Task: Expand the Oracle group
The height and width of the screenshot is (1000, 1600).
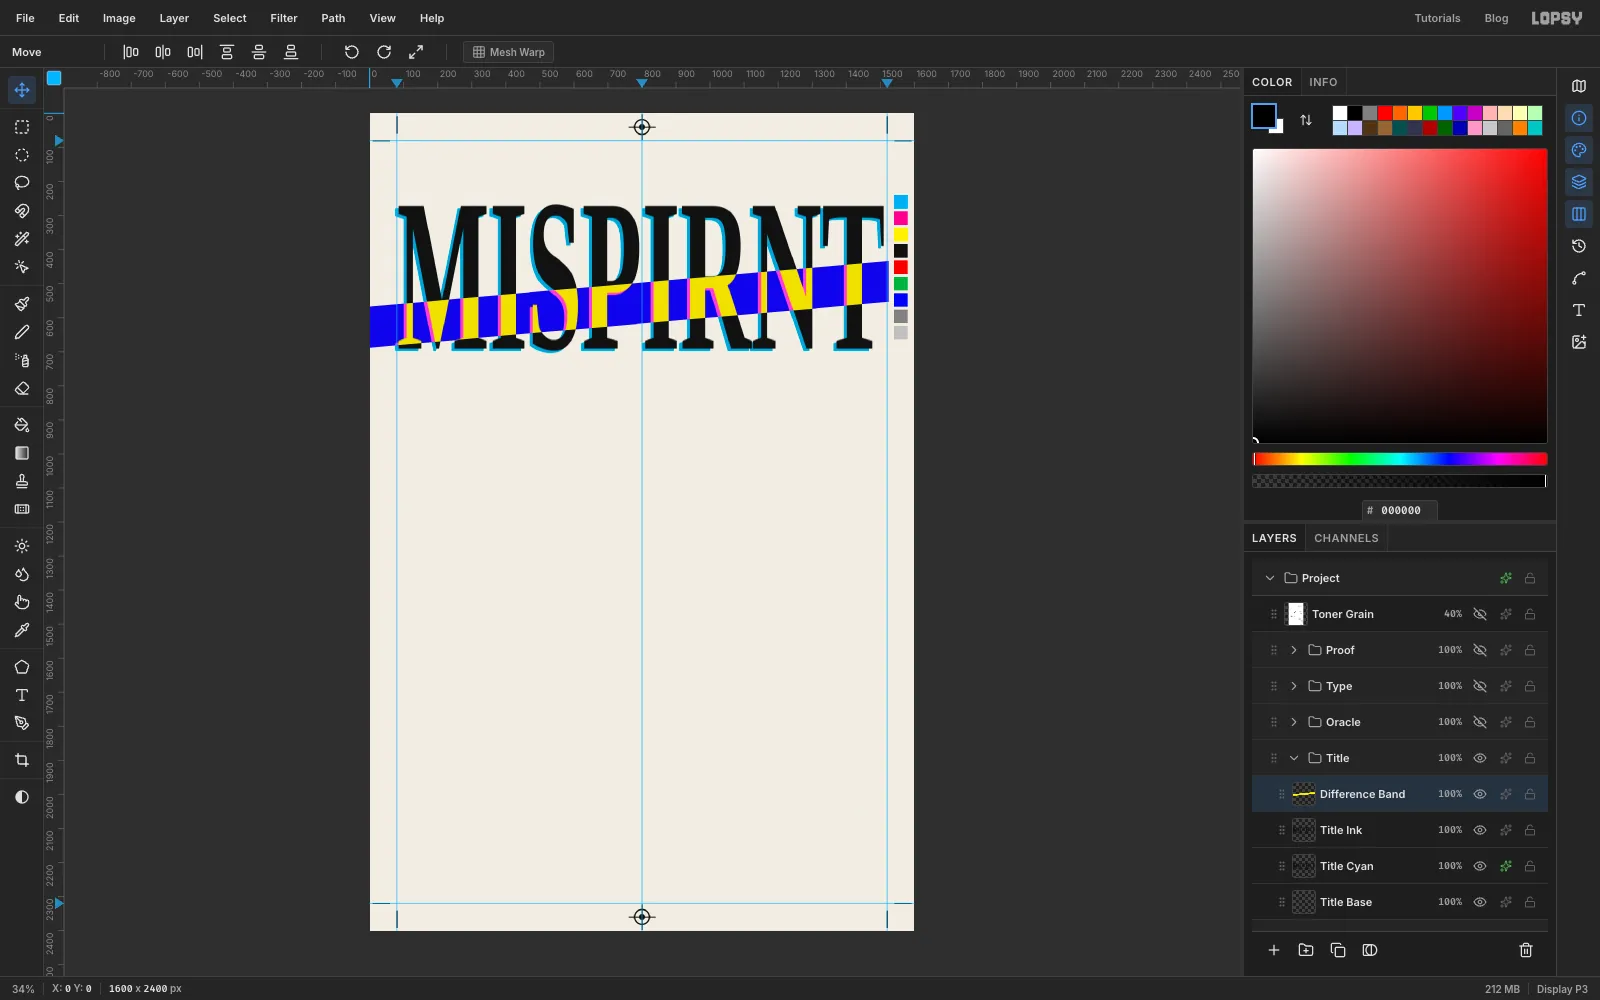Action: [1294, 722]
